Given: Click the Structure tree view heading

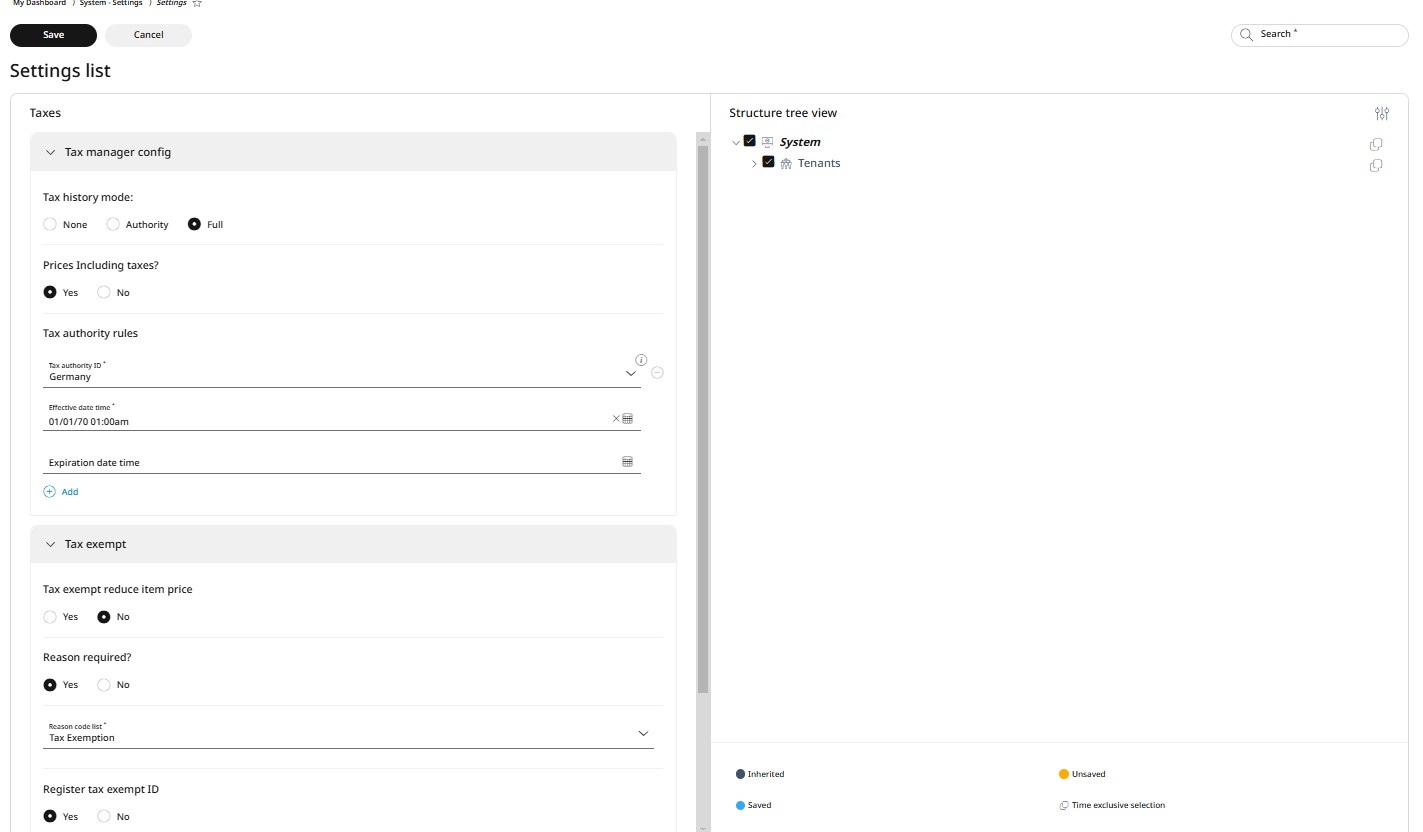Looking at the screenshot, I should 783,113.
